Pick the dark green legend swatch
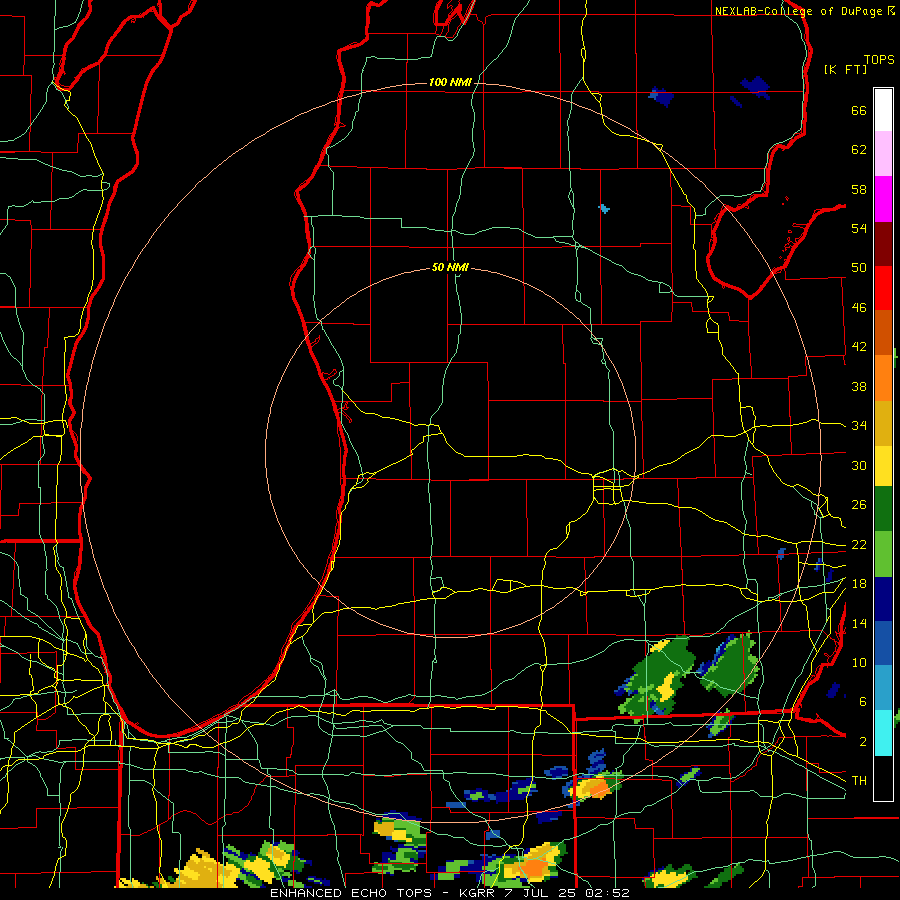Image resolution: width=900 pixels, height=900 pixels. [x=883, y=509]
